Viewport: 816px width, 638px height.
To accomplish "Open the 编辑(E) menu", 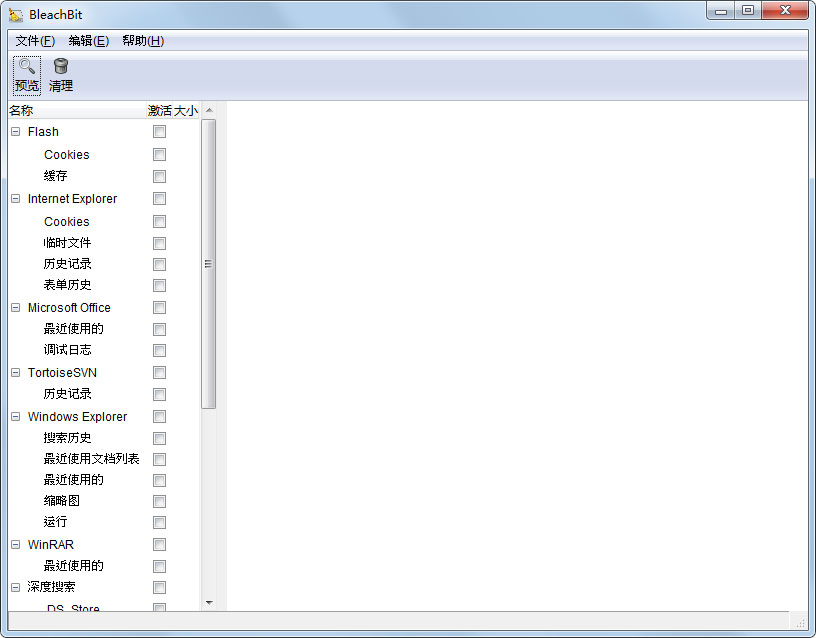I will click(88, 41).
